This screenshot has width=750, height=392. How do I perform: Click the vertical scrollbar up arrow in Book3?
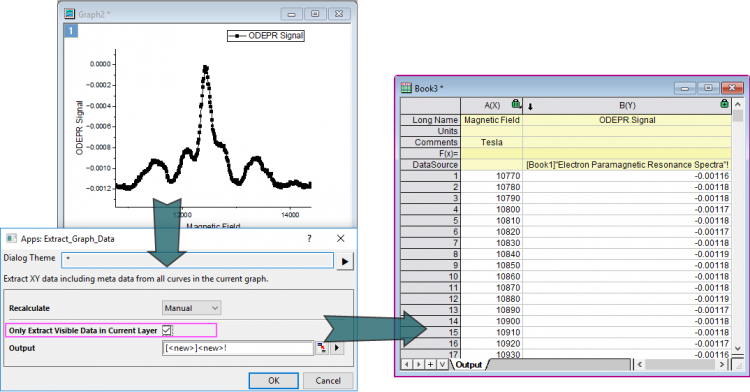click(738, 104)
